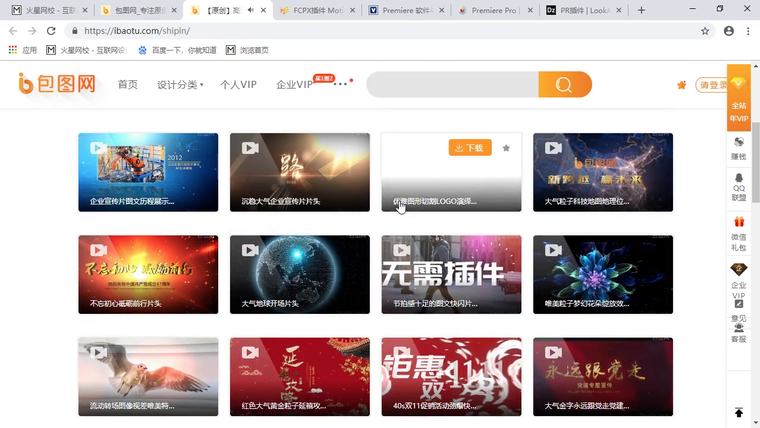Click the 请登录 login button
Image resolution: width=760 pixels, height=428 pixels.
(x=712, y=85)
